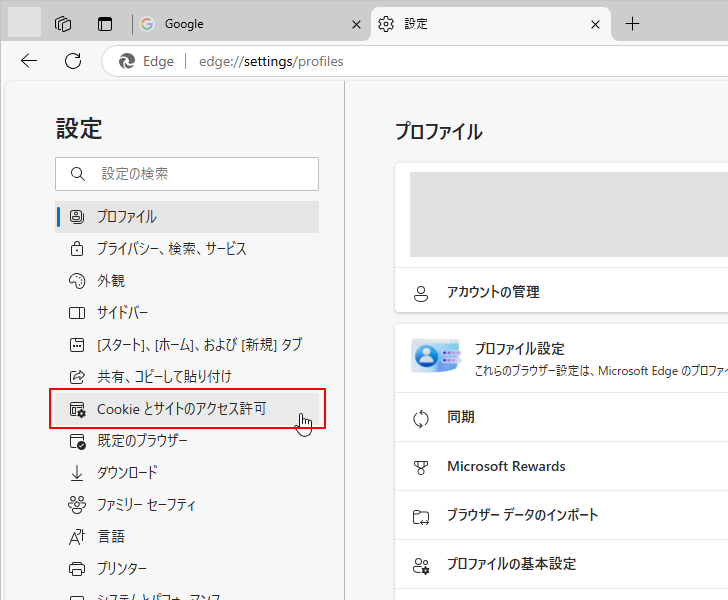
Task: Go back using the browser back arrow
Action: 29,61
